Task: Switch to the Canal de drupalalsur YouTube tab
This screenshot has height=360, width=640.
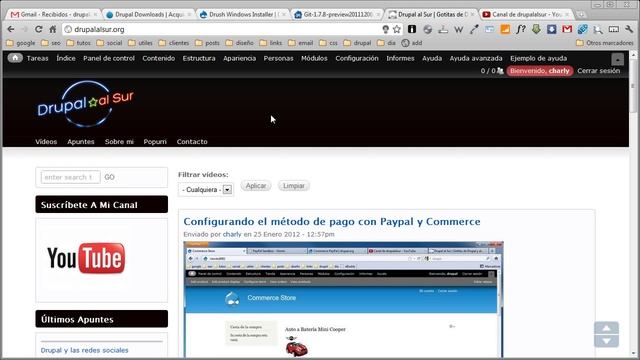Action: (x=526, y=14)
